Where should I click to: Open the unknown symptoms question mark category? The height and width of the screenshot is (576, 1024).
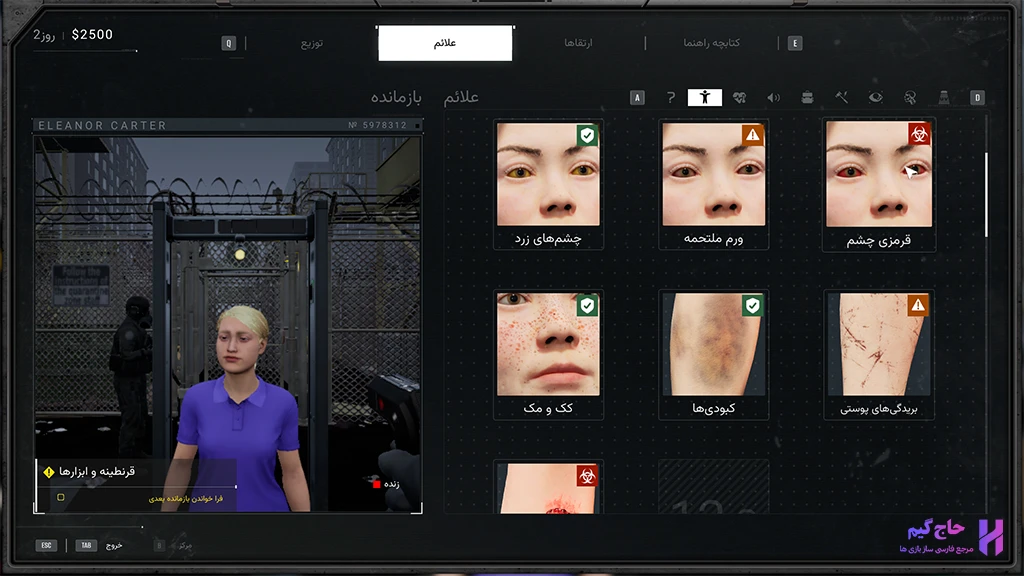(x=671, y=97)
